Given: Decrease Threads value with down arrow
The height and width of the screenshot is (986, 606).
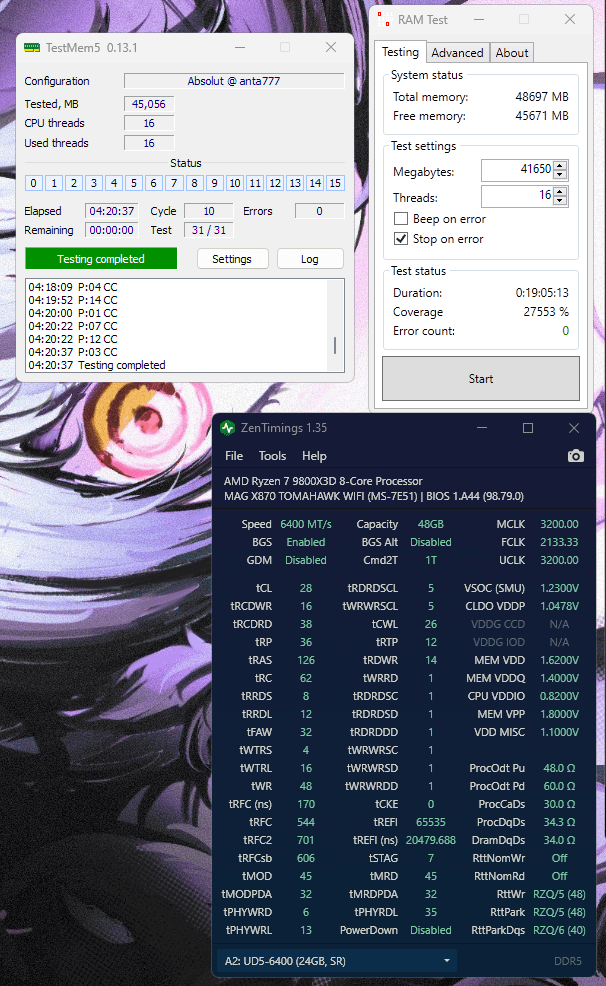Looking at the screenshot, I should (561, 201).
